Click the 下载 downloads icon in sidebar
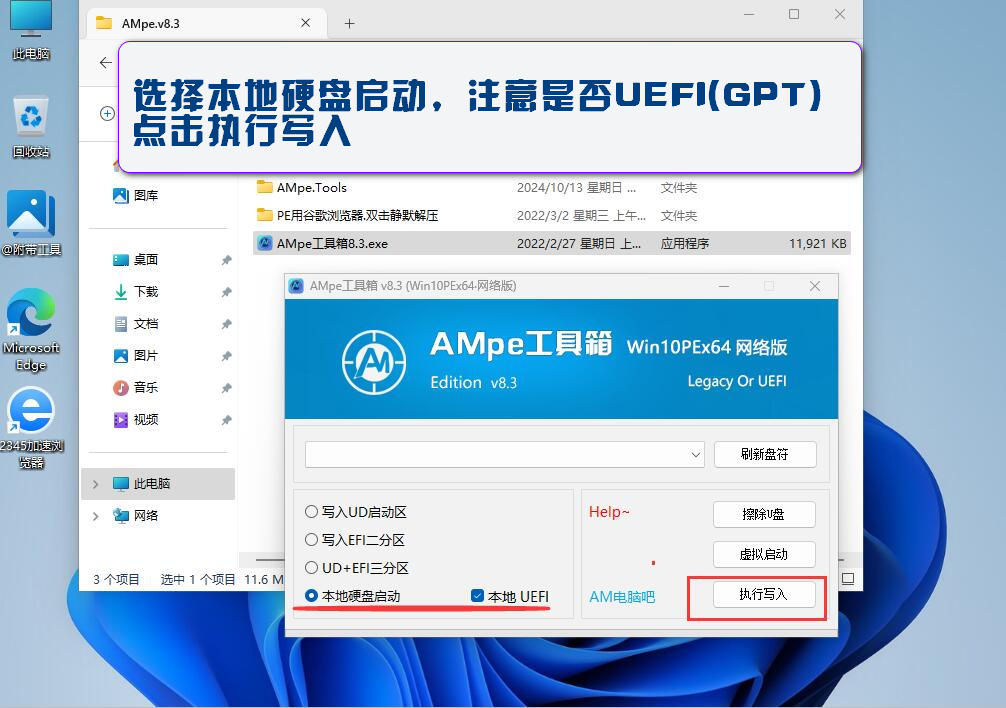1006x708 pixels. point(121,292)
